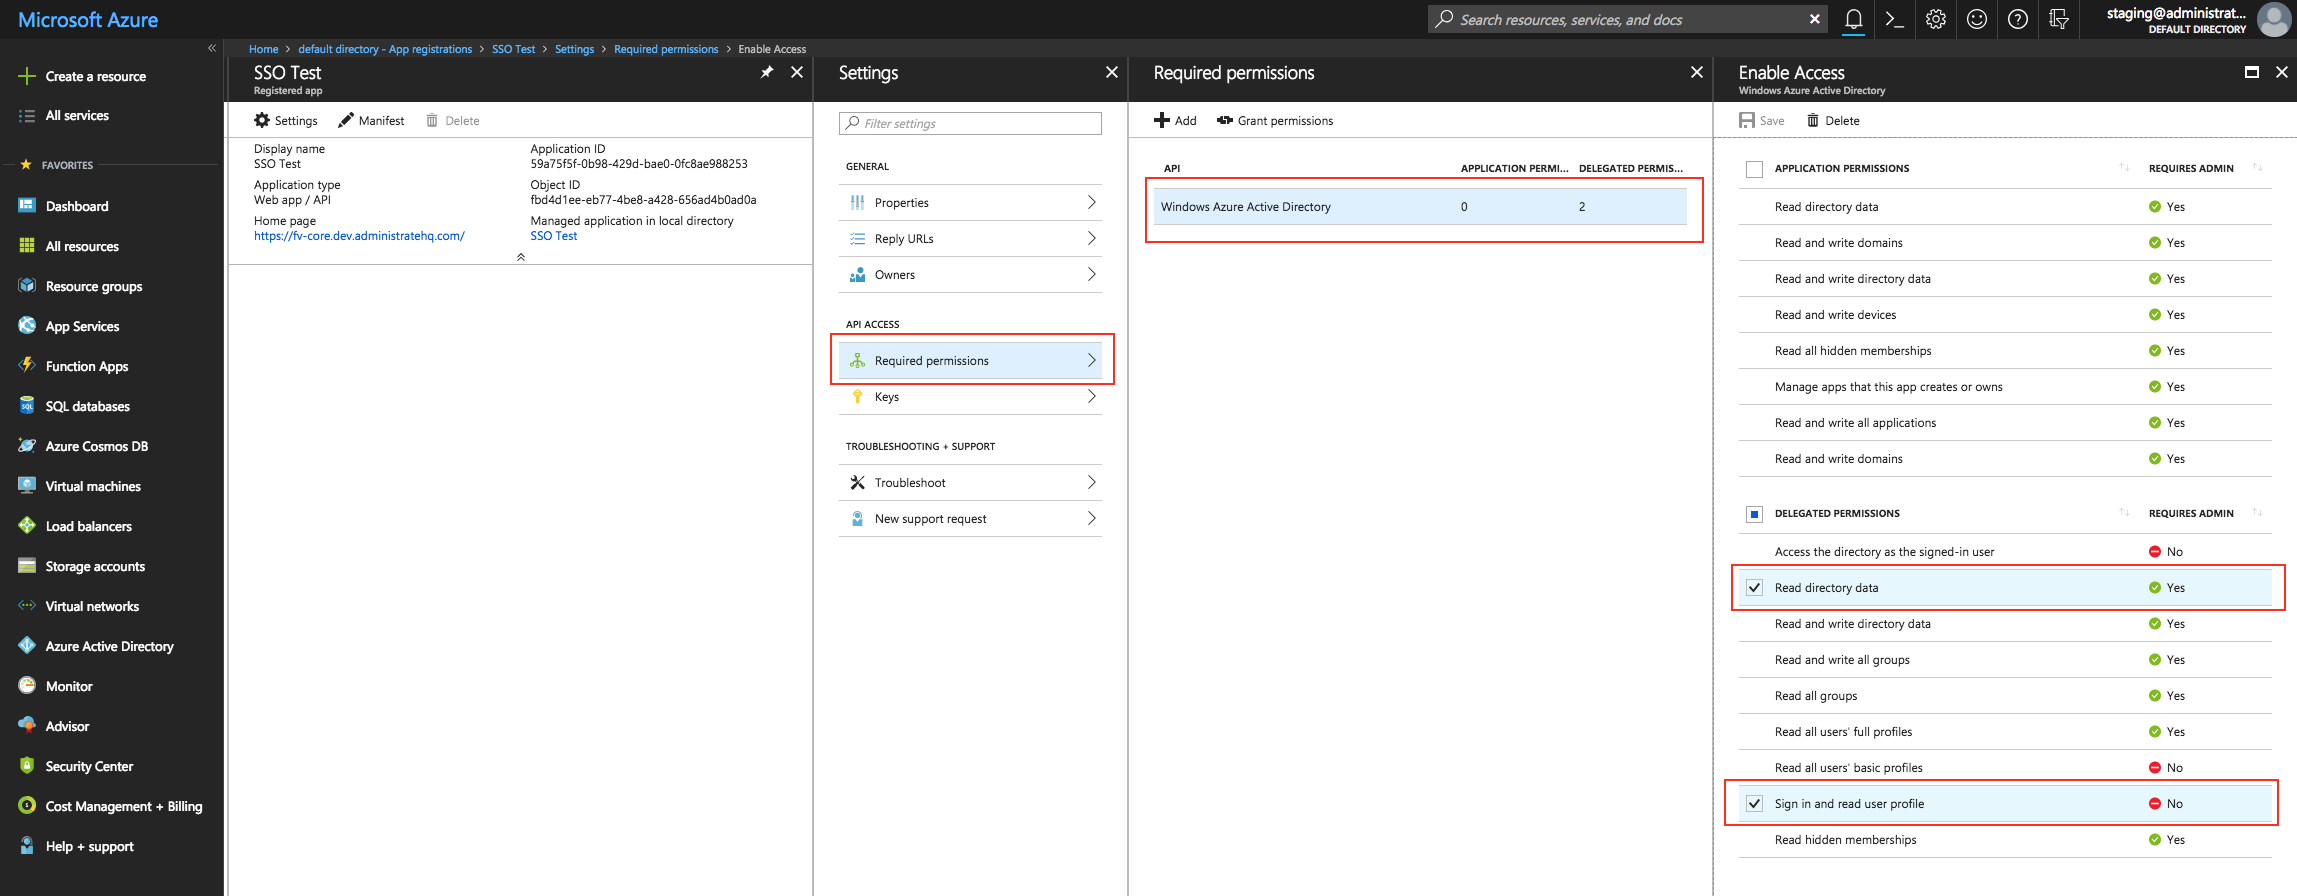Open the help question mark icon
Screen dimensions: 2297x896
pos(2018,19)
